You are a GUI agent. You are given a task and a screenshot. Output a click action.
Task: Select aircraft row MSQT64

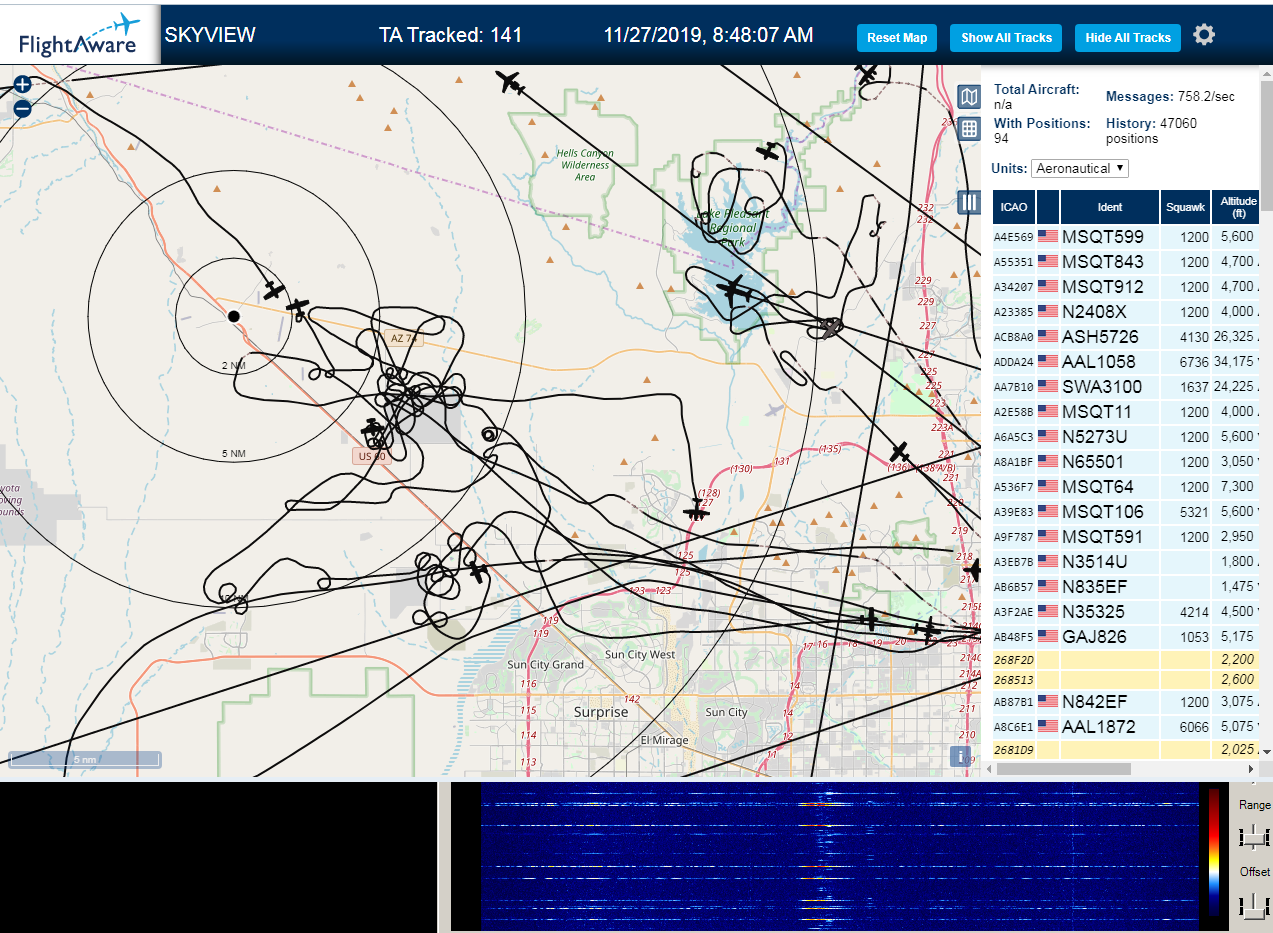click(x=1126, y=487)
